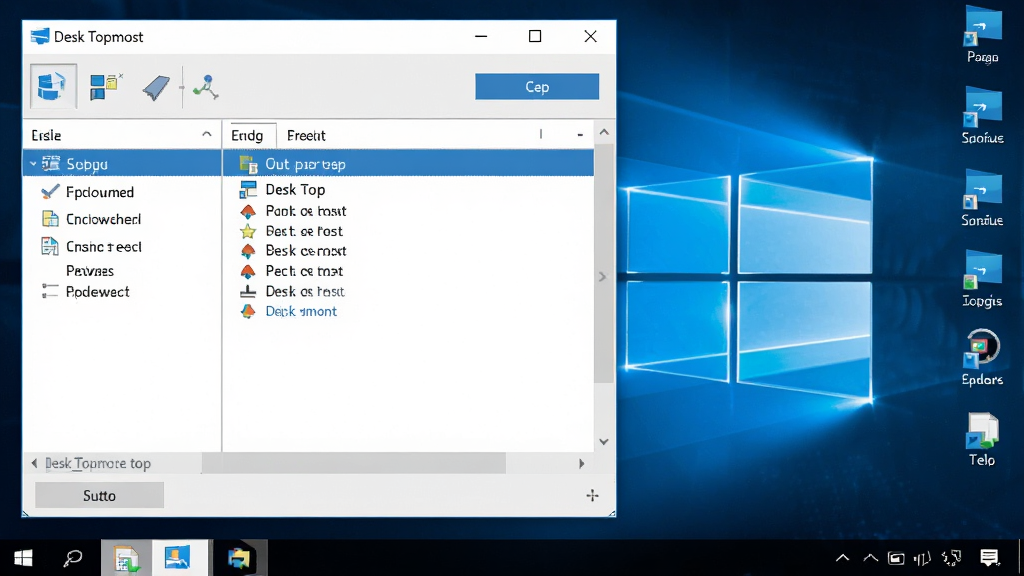Click the yellow star icon beside Best oe fost

coord(248,231)
